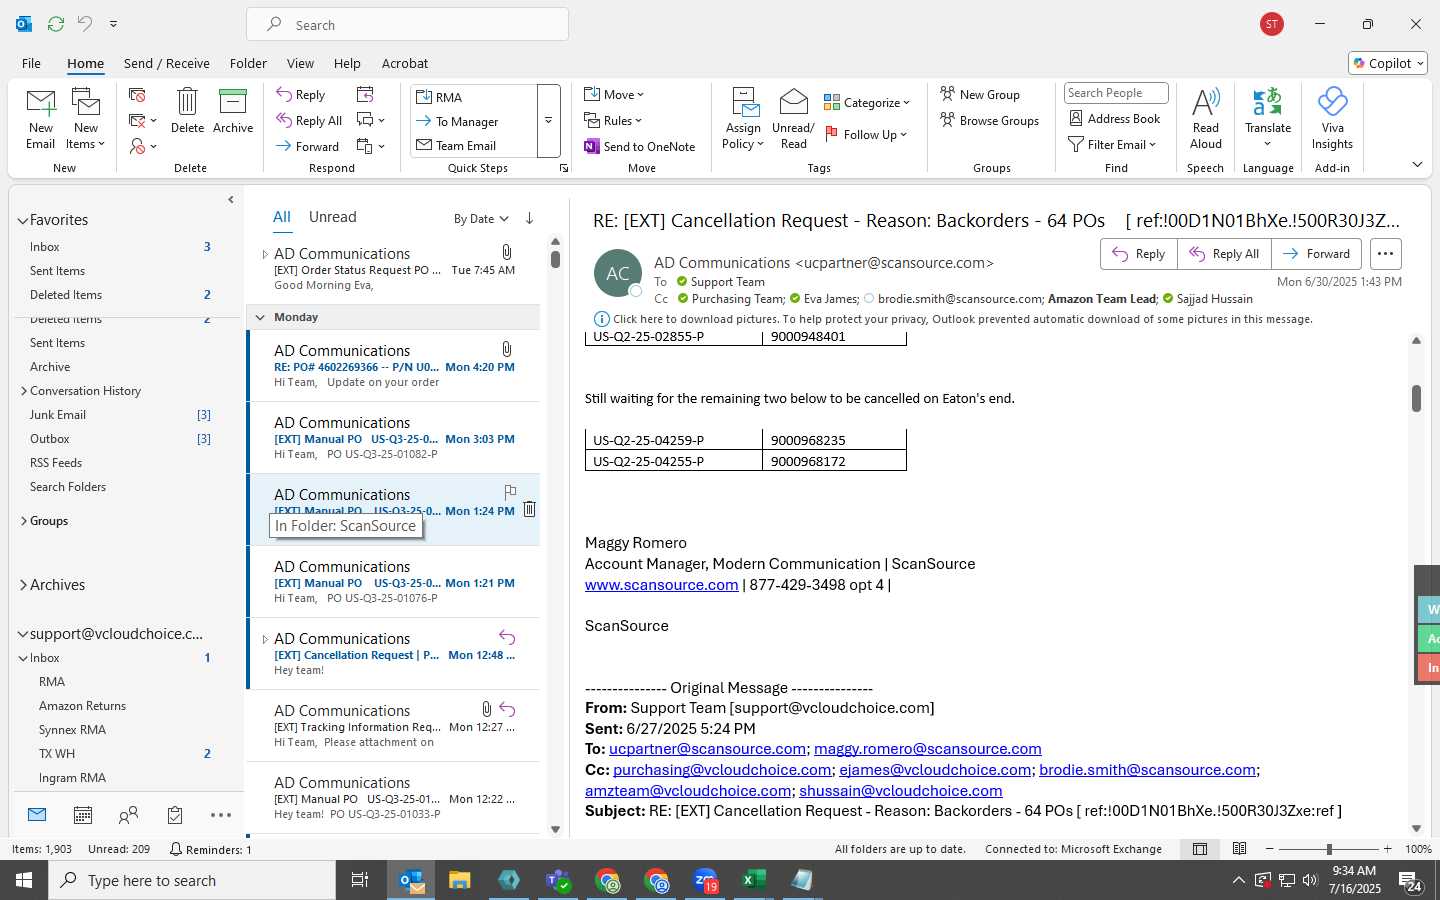The image size is (1440, 900).
Task: Open the Acrobat tab
Action: [405, 63]
